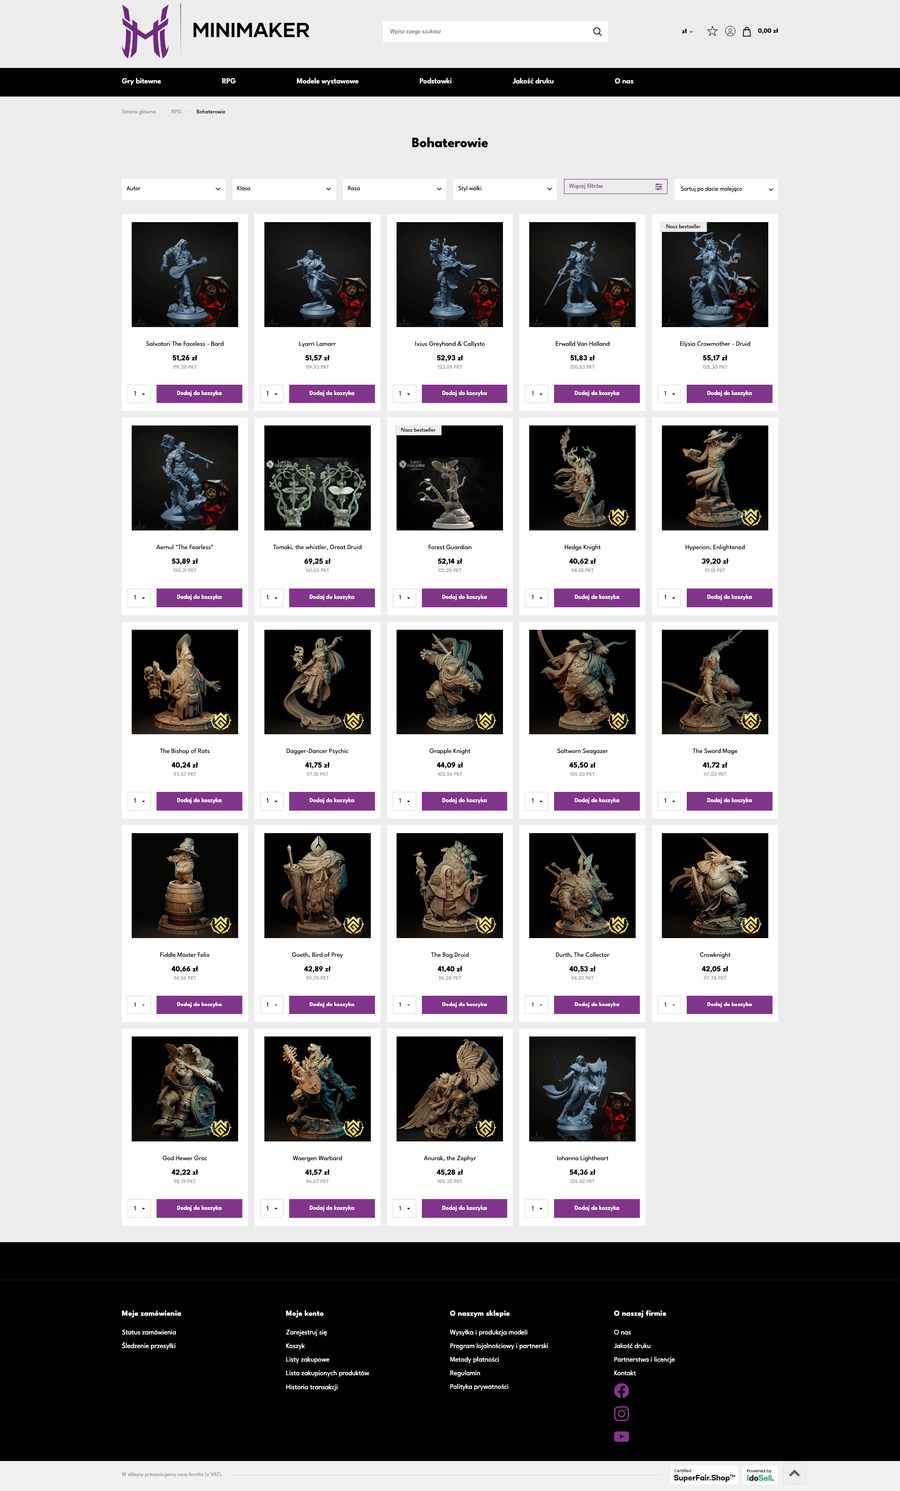Image resolution: width=900 pixels, height=1491 pixels.
Task: Open the Instagram profile icon
Action: click(x=621, y=1414)
